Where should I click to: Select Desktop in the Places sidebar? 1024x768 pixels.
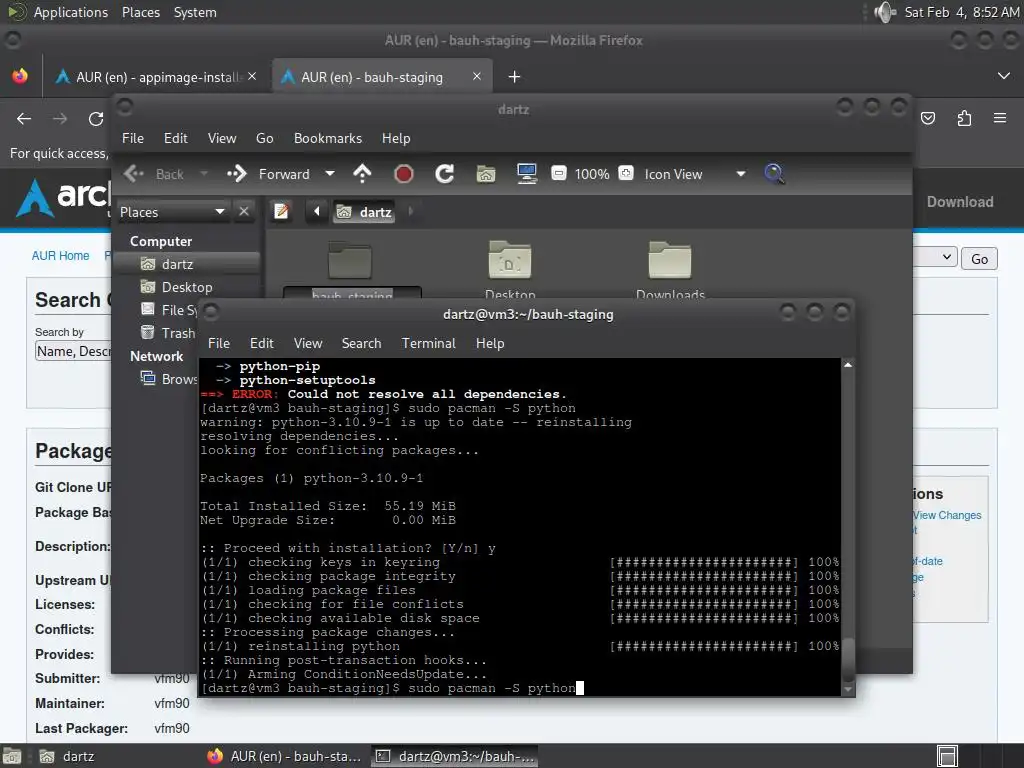click(x=187, y=287)
